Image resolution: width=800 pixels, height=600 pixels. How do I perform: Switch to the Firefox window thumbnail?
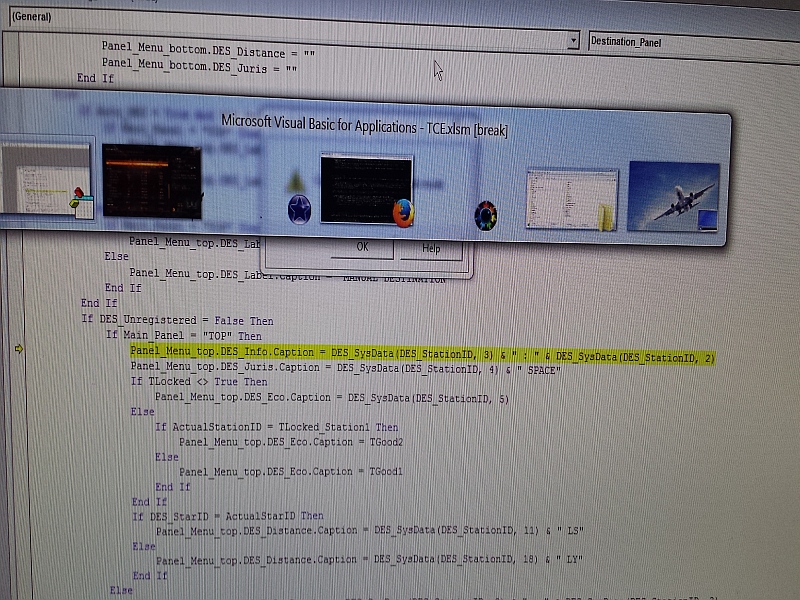click(x=367, y=190)
